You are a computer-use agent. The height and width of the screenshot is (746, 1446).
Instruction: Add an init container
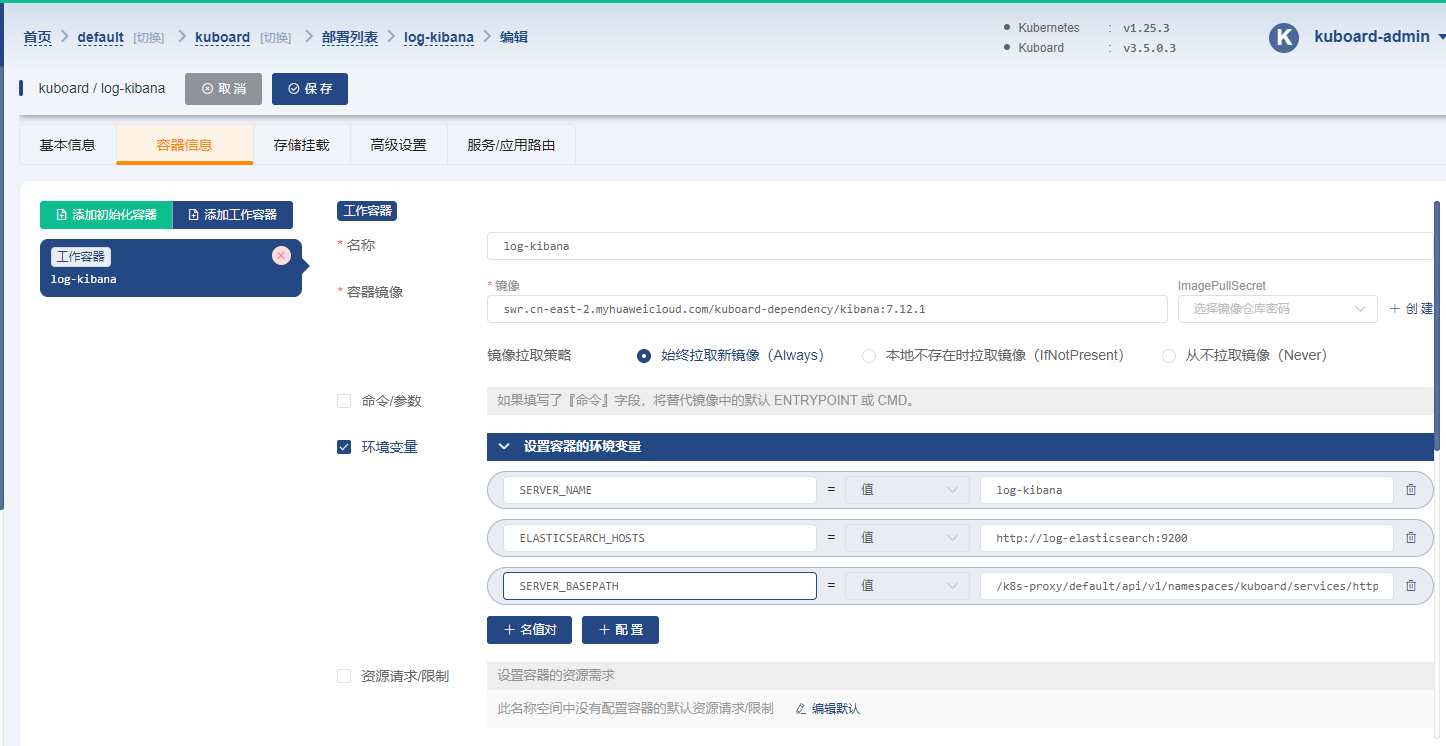106,215
